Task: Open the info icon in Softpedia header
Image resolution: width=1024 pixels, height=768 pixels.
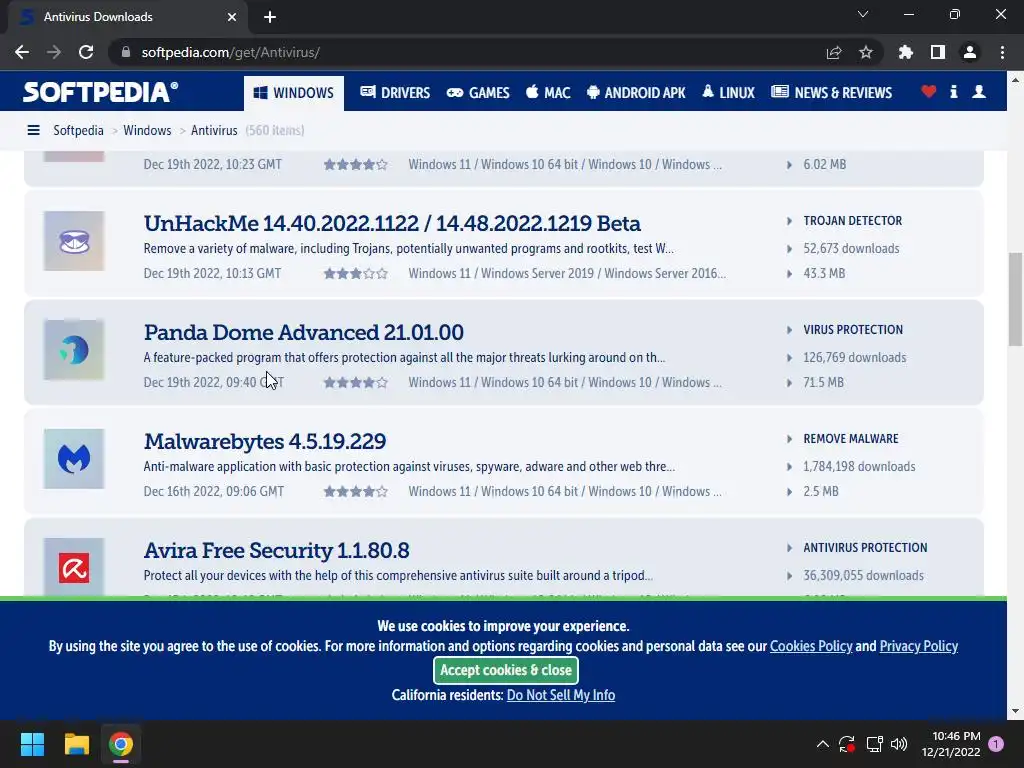Action: point(953,92)
